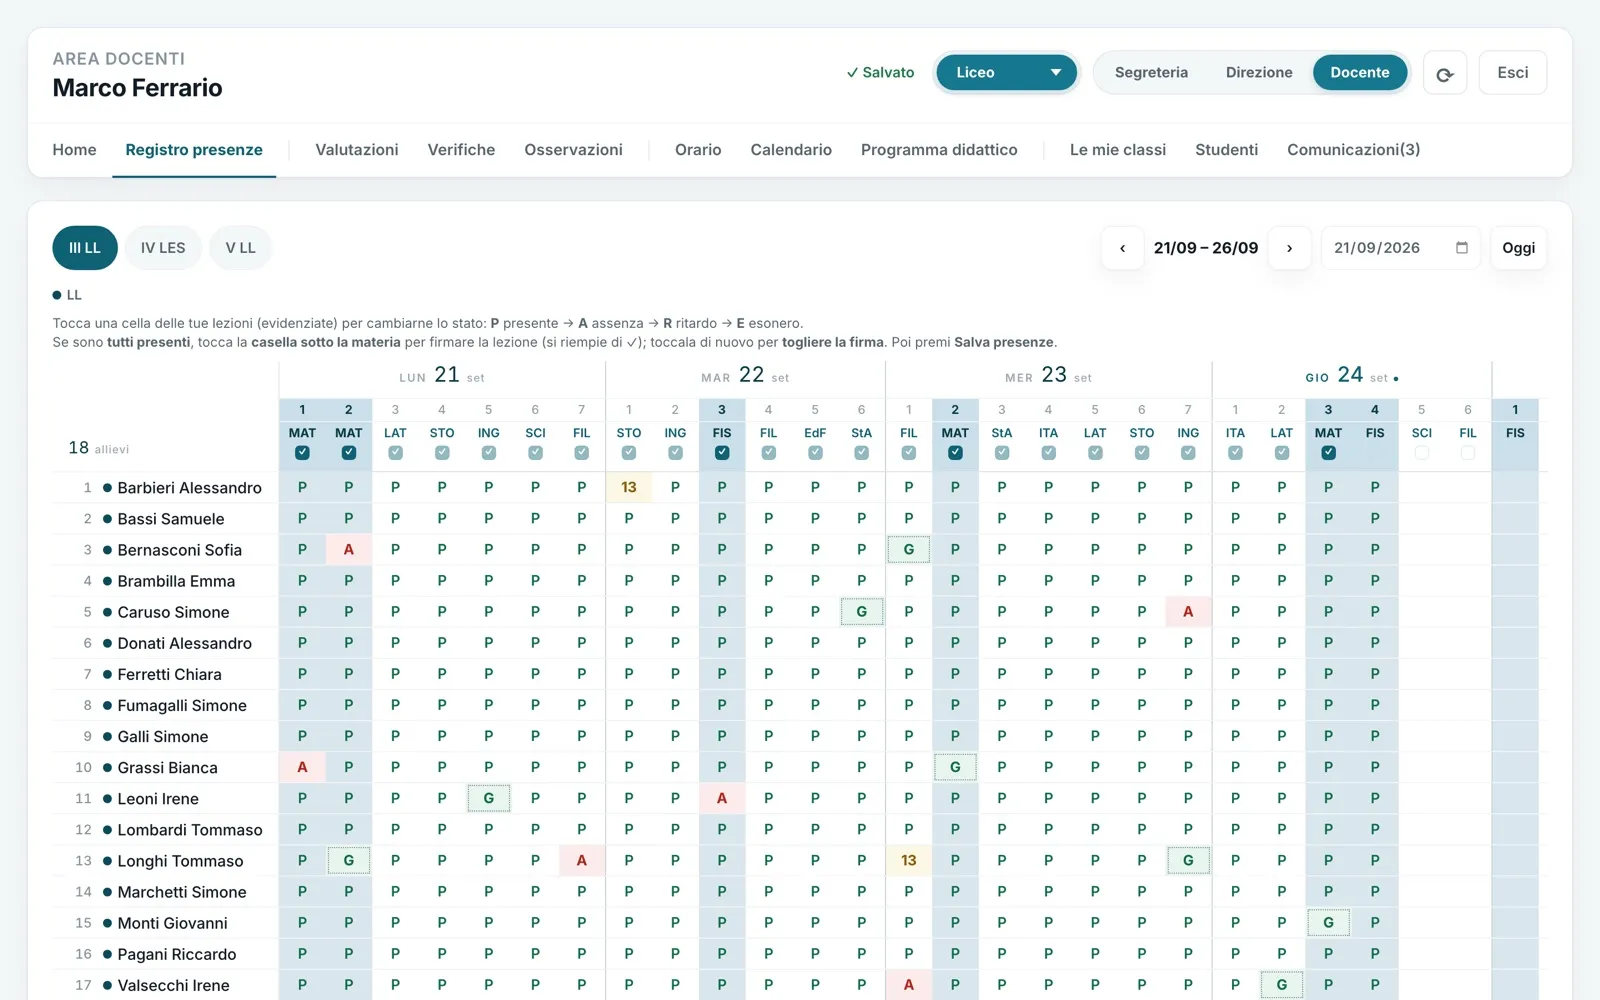Open the Programma didattico tab
Image resolution: width=1600 pixels, height=1000 pixels.
pyautogui.click(x=939, y=150)
